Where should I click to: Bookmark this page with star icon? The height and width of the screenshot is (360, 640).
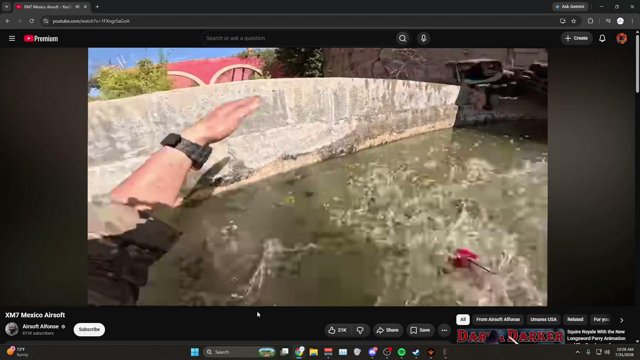click(x=573, y=21)
